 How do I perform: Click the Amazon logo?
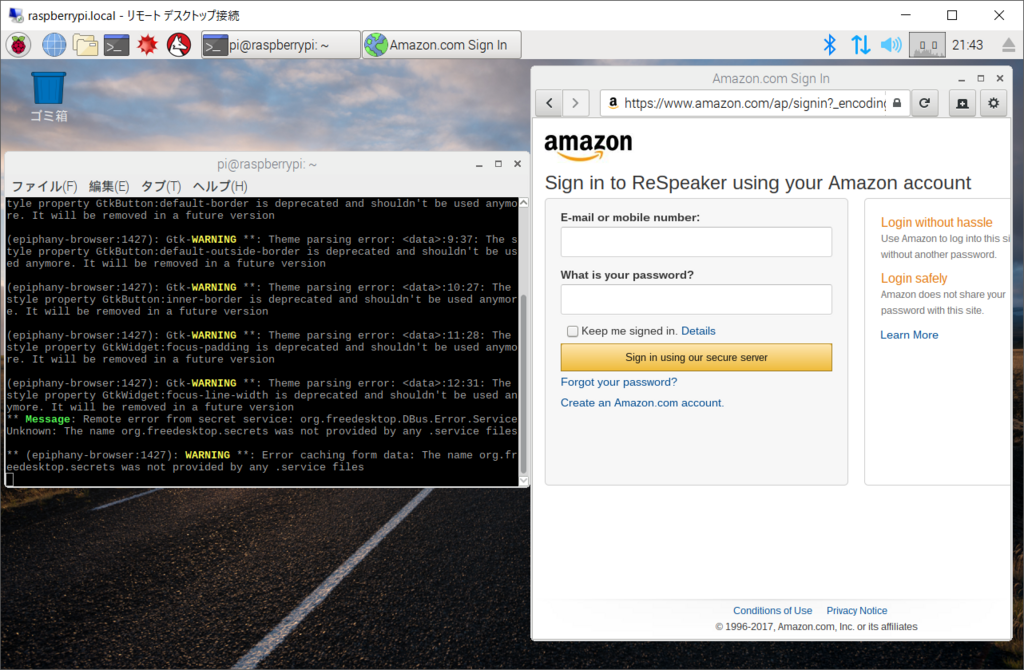click(x=588, y=146)
